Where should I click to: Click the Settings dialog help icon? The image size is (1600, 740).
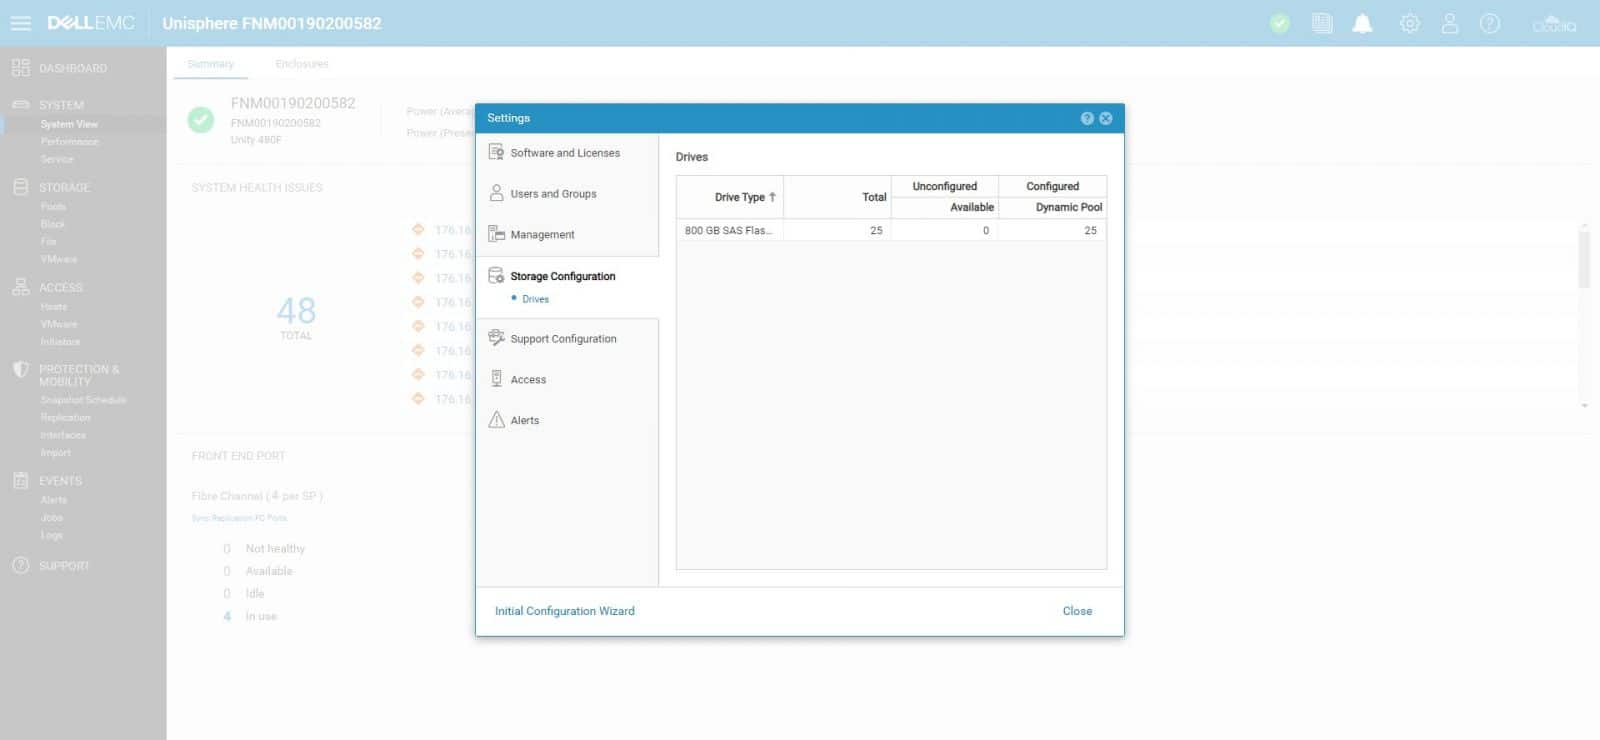pos(1087,118)
